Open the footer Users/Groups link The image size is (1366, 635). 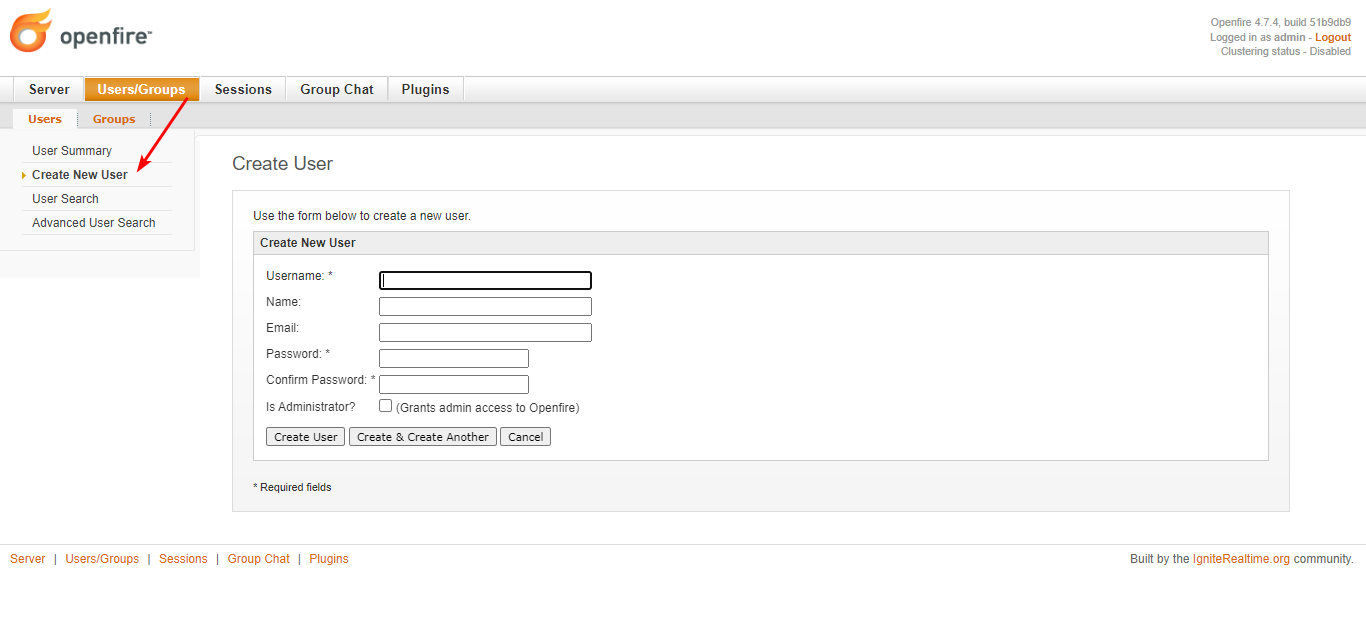pos(102,559)
